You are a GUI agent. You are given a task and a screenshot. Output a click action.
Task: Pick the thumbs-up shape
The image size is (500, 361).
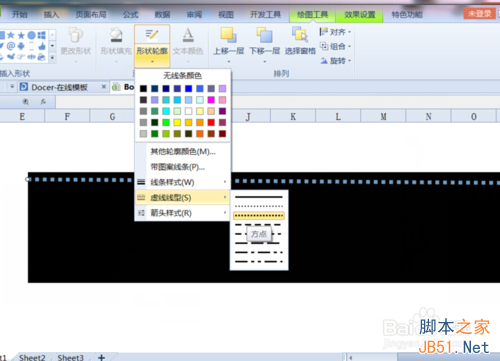42,46
